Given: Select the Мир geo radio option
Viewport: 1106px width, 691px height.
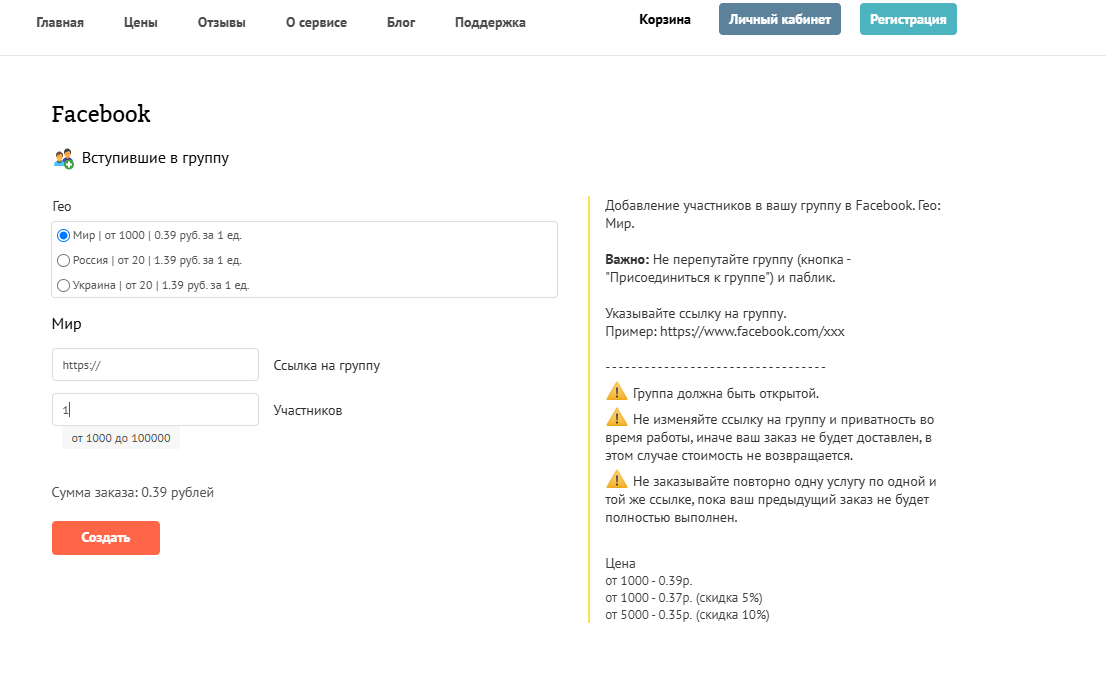Looking at the screenshot, I should [x=63, y=236].
